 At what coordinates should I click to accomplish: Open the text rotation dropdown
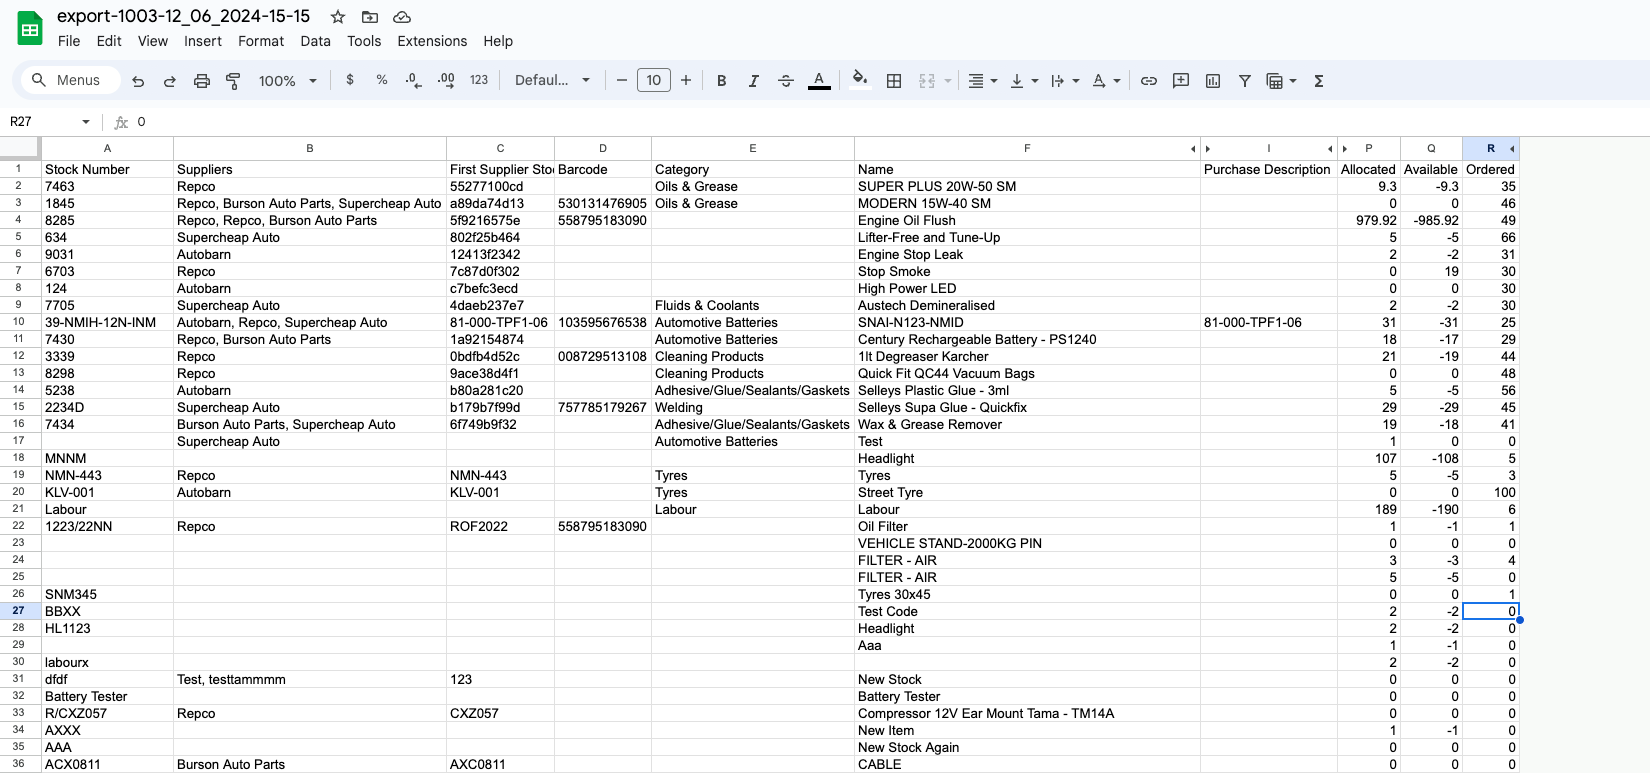pos(1106,81)
